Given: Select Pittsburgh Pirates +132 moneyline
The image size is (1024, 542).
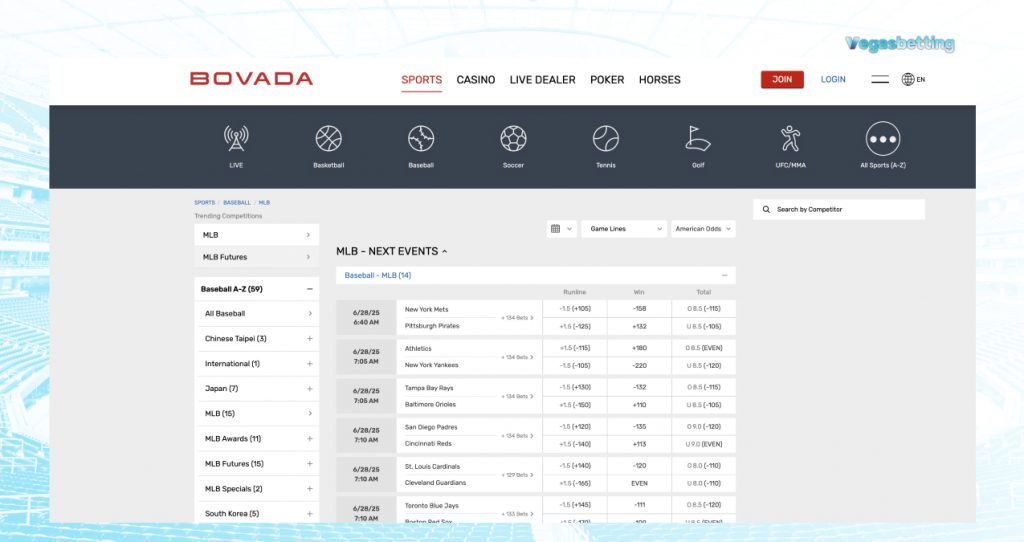Looking at the screenshot, I should pyautogui.click(x=639, y=327).
